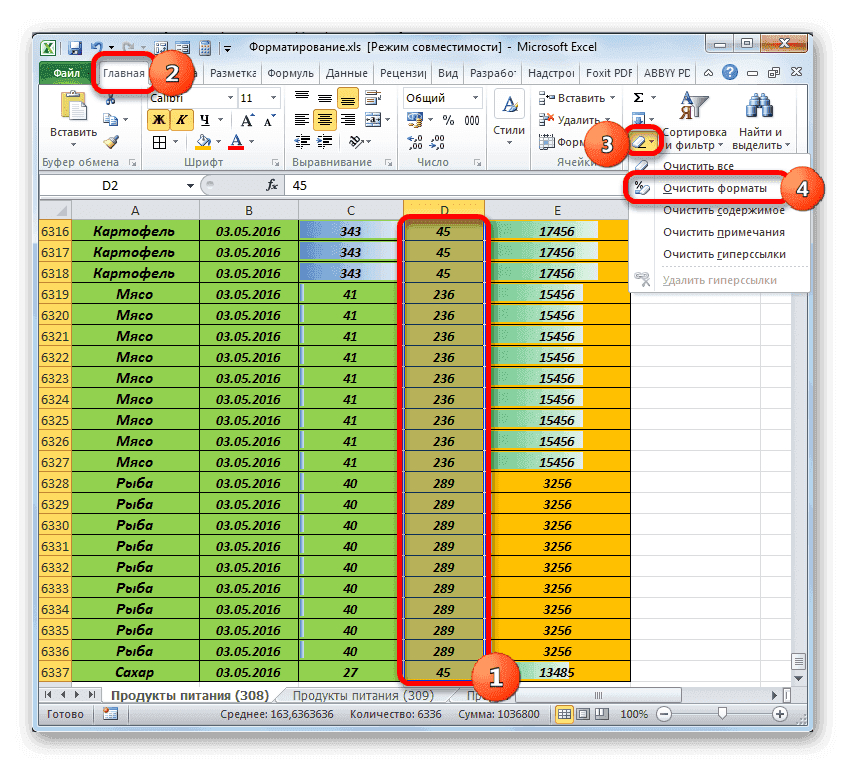845x764 pixels.
Task: Open the fill color dropdown arrow
Action: tap(217, 142)
